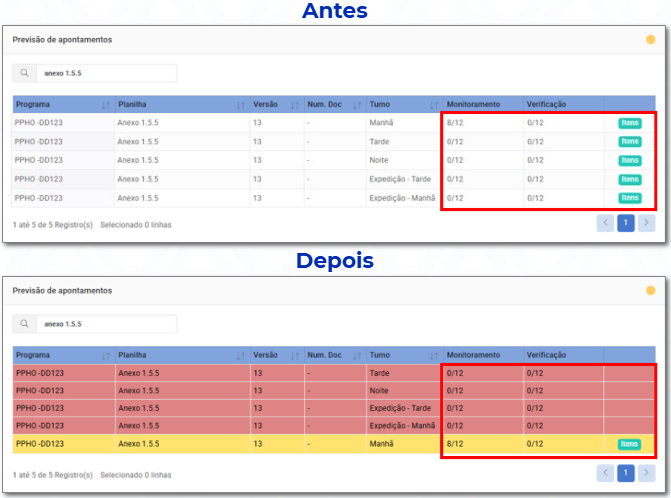Go to previous page in Depois pagination
671x498 pixels.
[605, 473]
